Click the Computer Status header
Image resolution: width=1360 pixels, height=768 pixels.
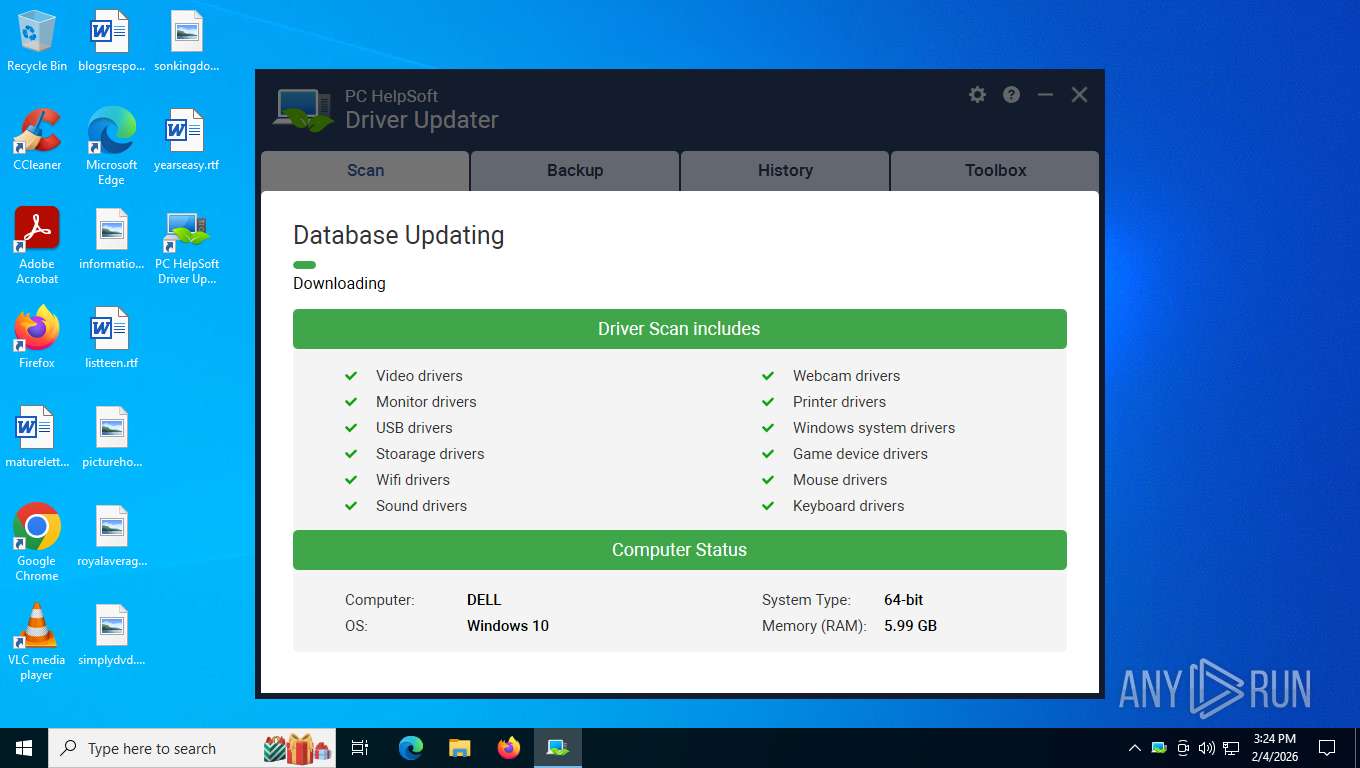(679, 550)
